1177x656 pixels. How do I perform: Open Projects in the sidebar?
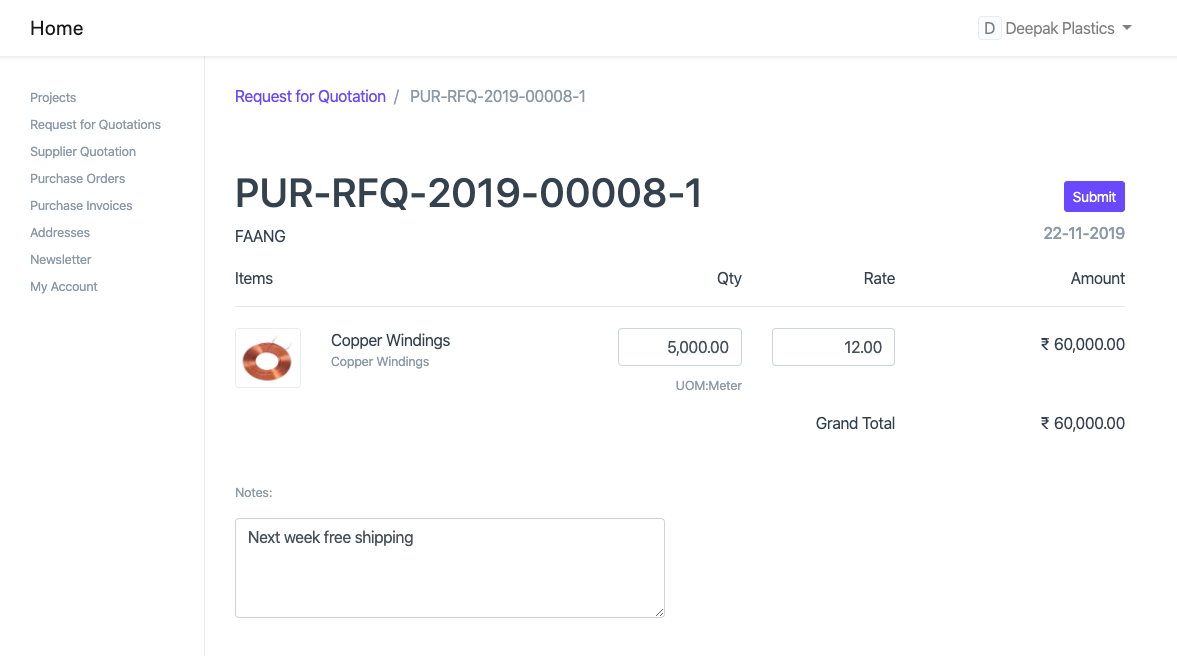pyautogui.click(x=53, y=97)
